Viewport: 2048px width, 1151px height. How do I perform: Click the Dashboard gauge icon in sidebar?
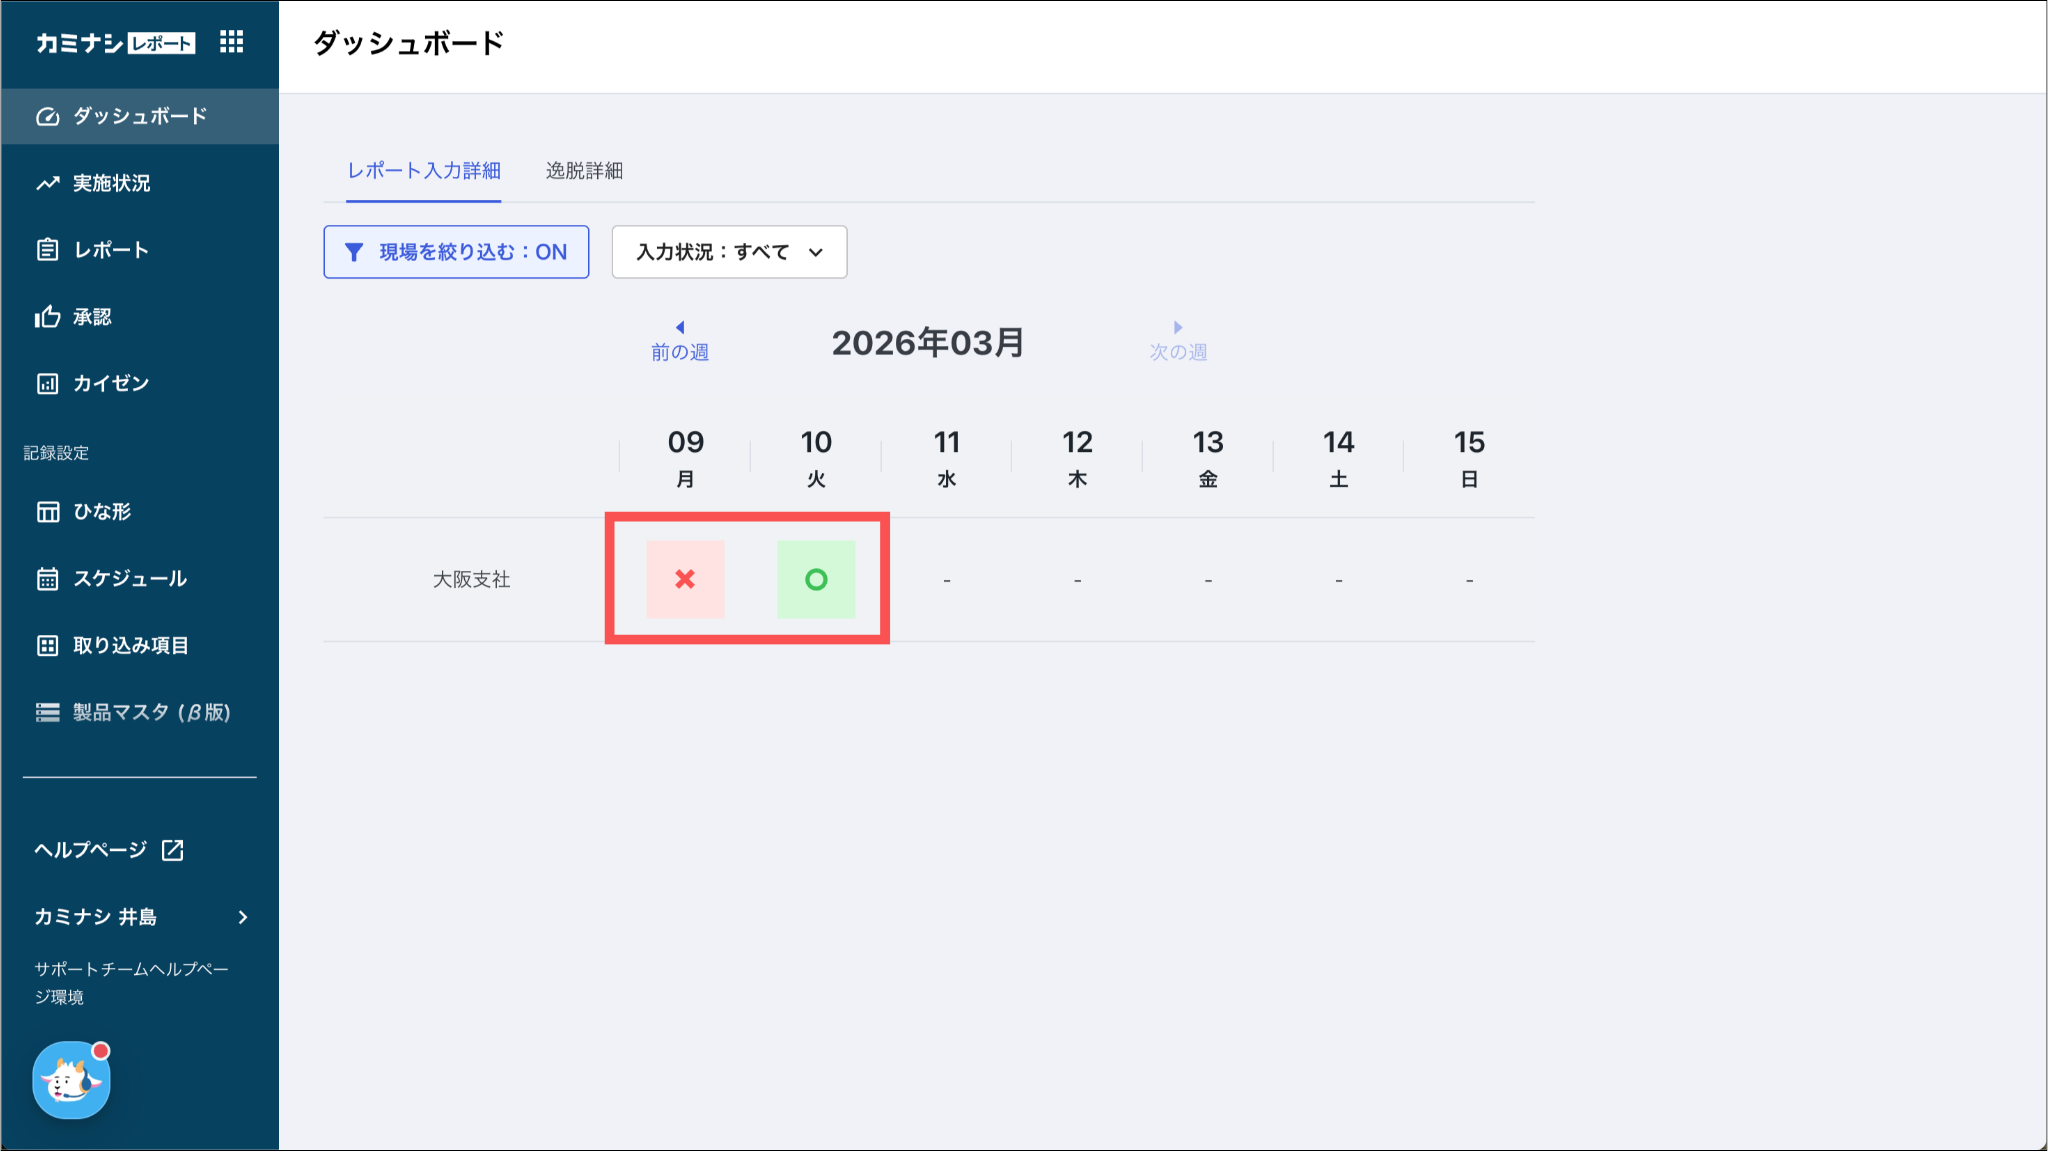(x=47, y=117)
